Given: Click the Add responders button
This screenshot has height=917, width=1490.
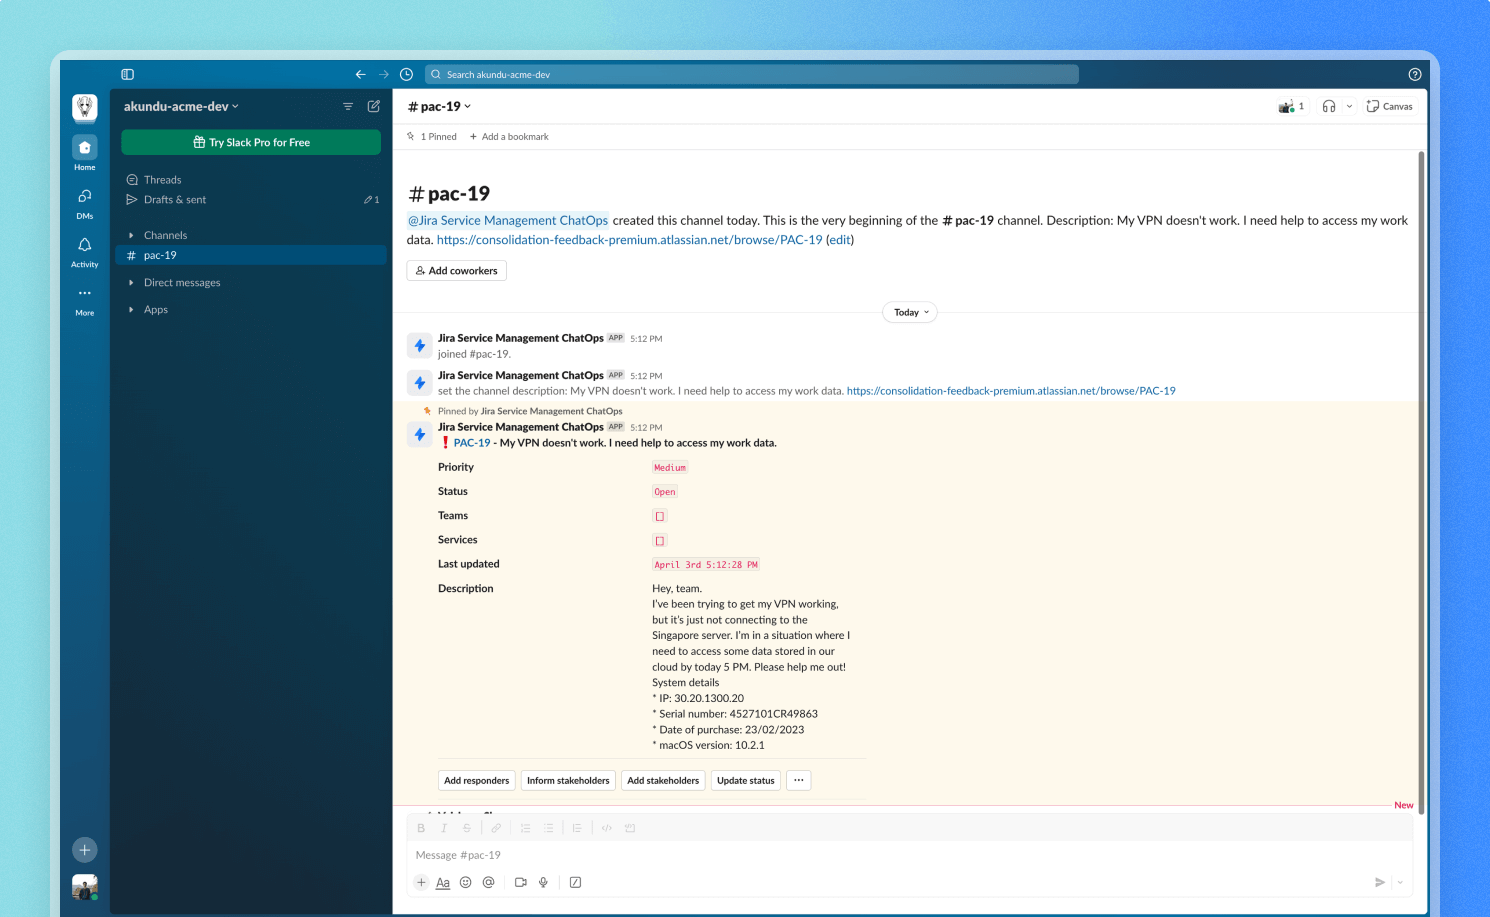Looking at the screenshot, I should pos(476,780).
